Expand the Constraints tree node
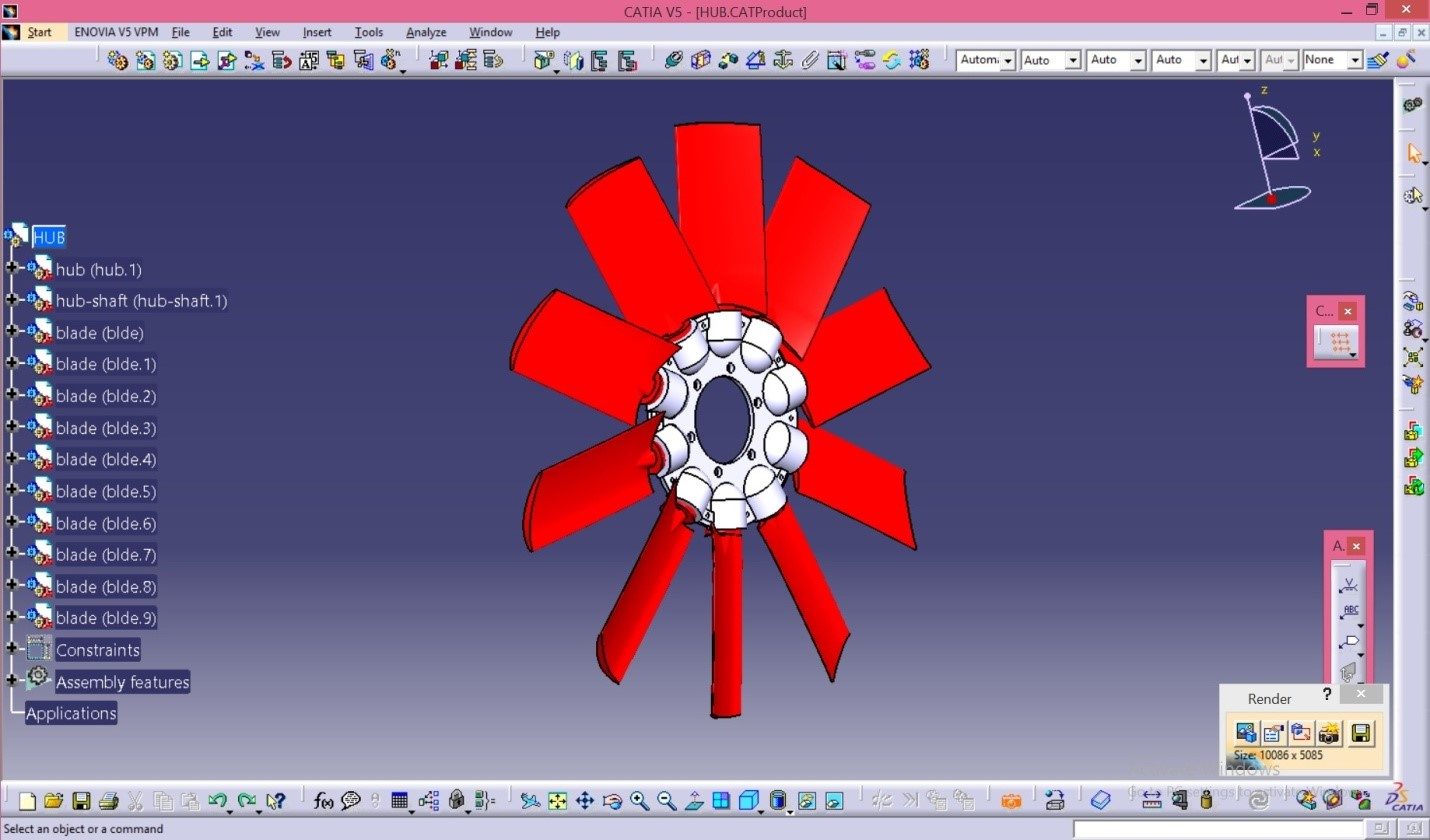The image size is (1430, 840). coord(12,649)
